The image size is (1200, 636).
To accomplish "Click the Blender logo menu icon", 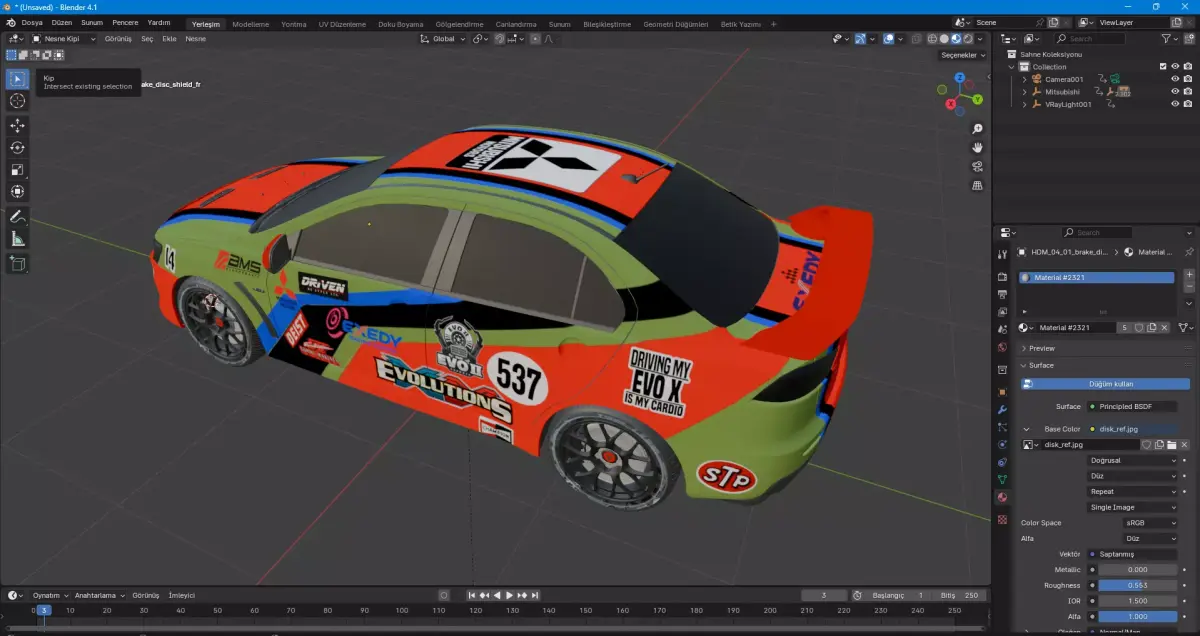I will pyautogui.click(x=10, y=22).
